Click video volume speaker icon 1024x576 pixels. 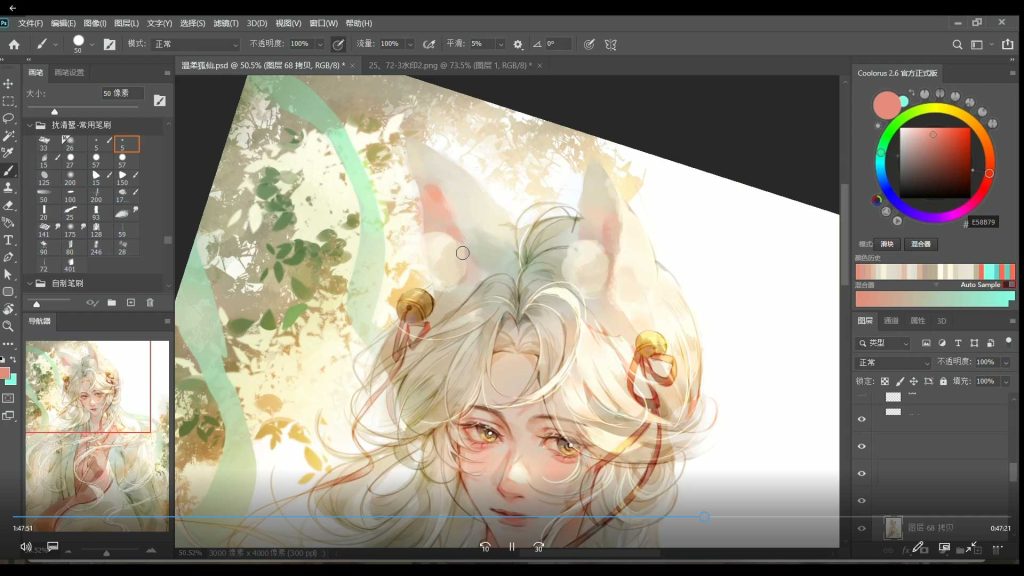tap(25, 547)
